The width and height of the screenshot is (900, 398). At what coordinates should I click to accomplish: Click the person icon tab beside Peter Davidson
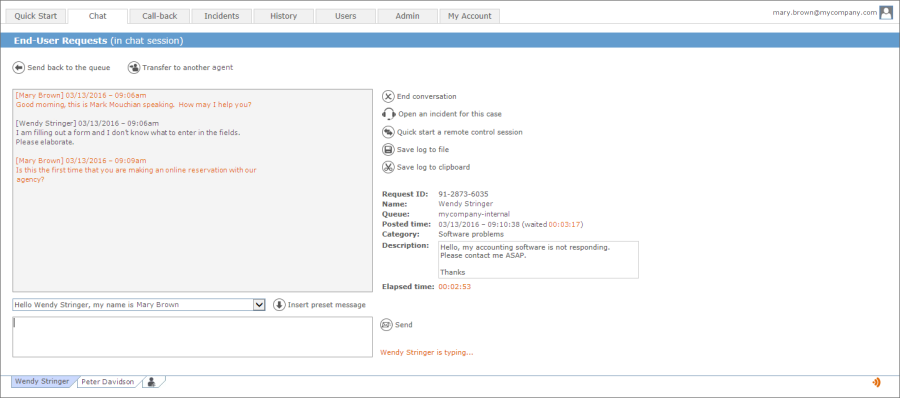[x=152, y=381]
